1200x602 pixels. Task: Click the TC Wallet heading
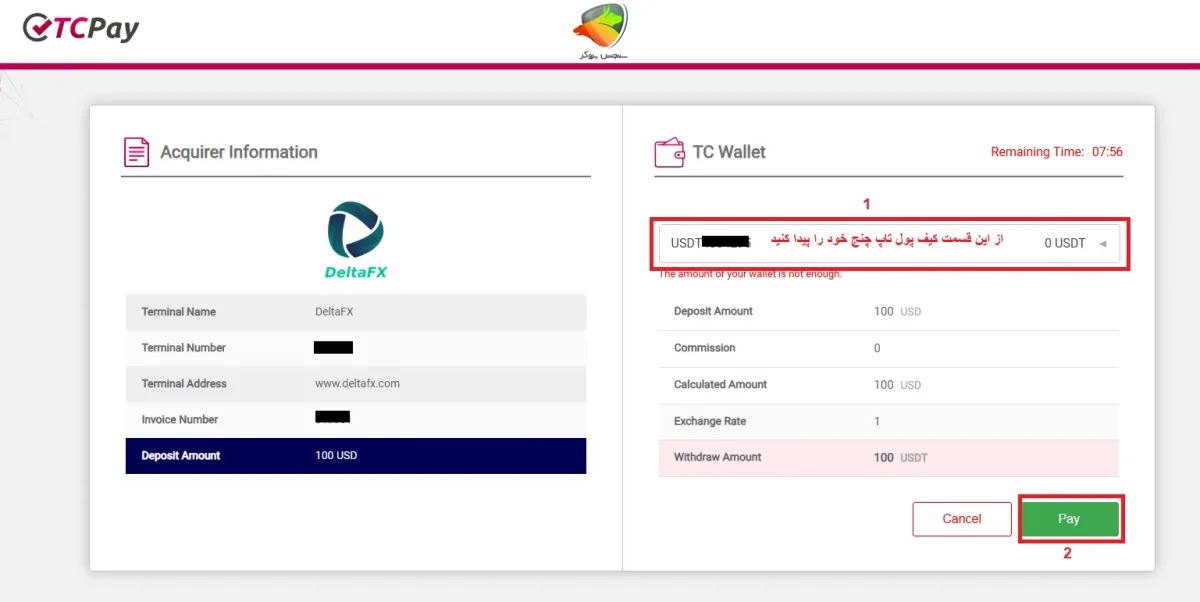[729, 152]
